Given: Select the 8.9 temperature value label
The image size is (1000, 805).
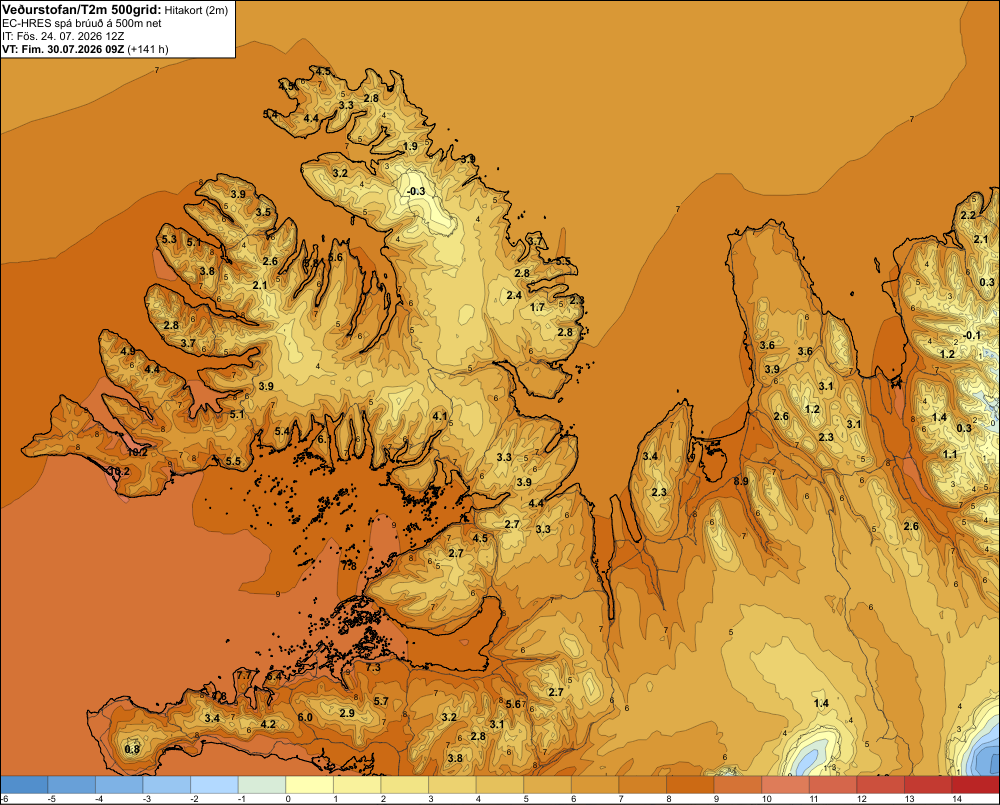Looking at the screenshot, I should pyautogui.click(x=740, y=481).
